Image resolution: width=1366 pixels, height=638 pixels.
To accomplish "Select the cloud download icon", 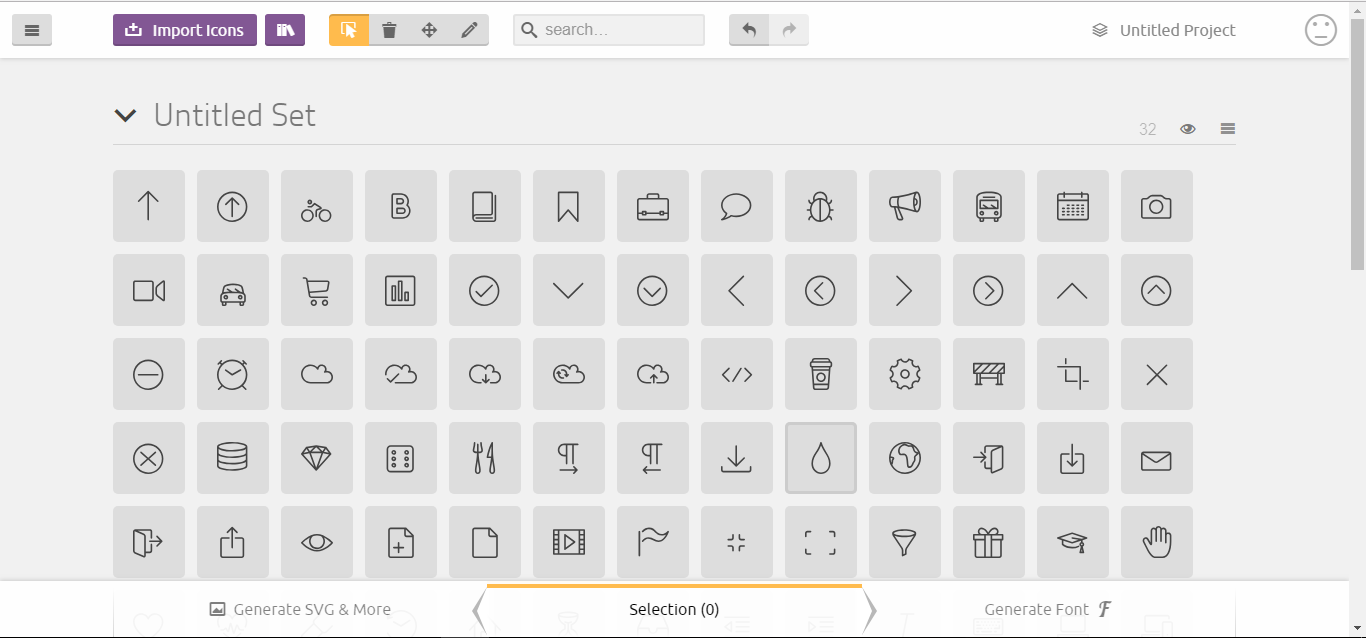I will pos(485,374).
